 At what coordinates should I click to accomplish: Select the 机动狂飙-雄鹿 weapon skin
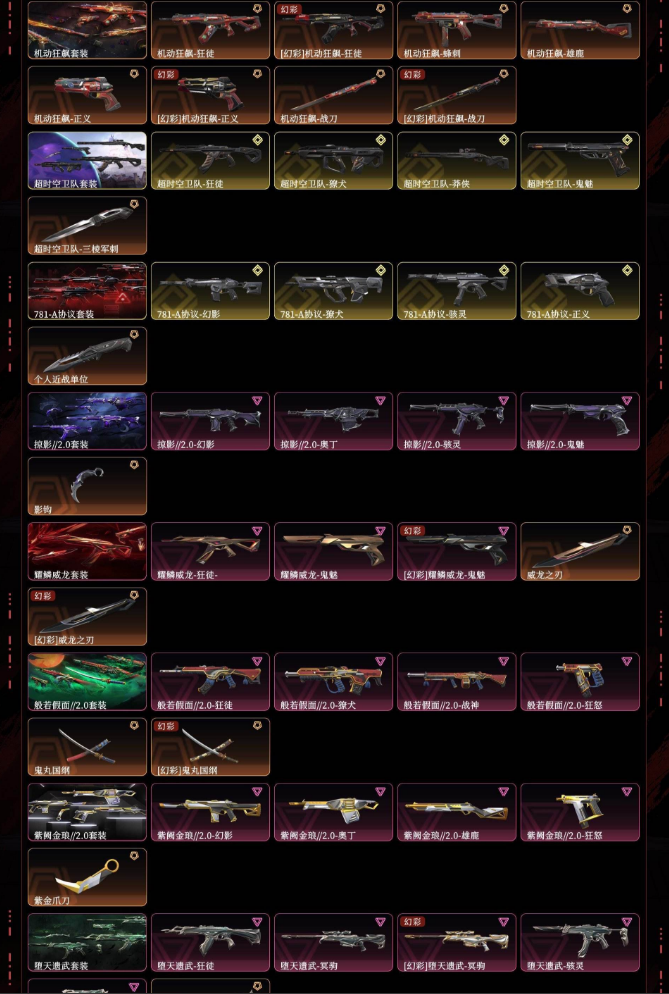coord(580,30)
